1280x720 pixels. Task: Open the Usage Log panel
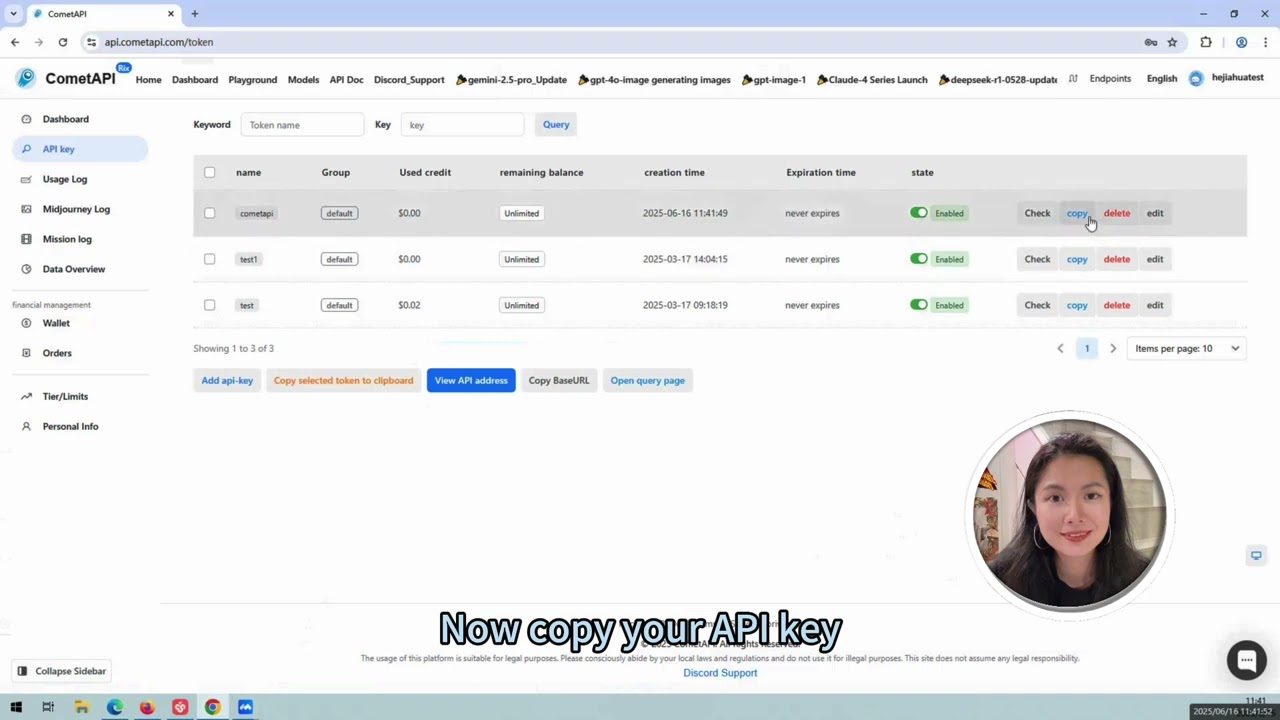[64, 179]
